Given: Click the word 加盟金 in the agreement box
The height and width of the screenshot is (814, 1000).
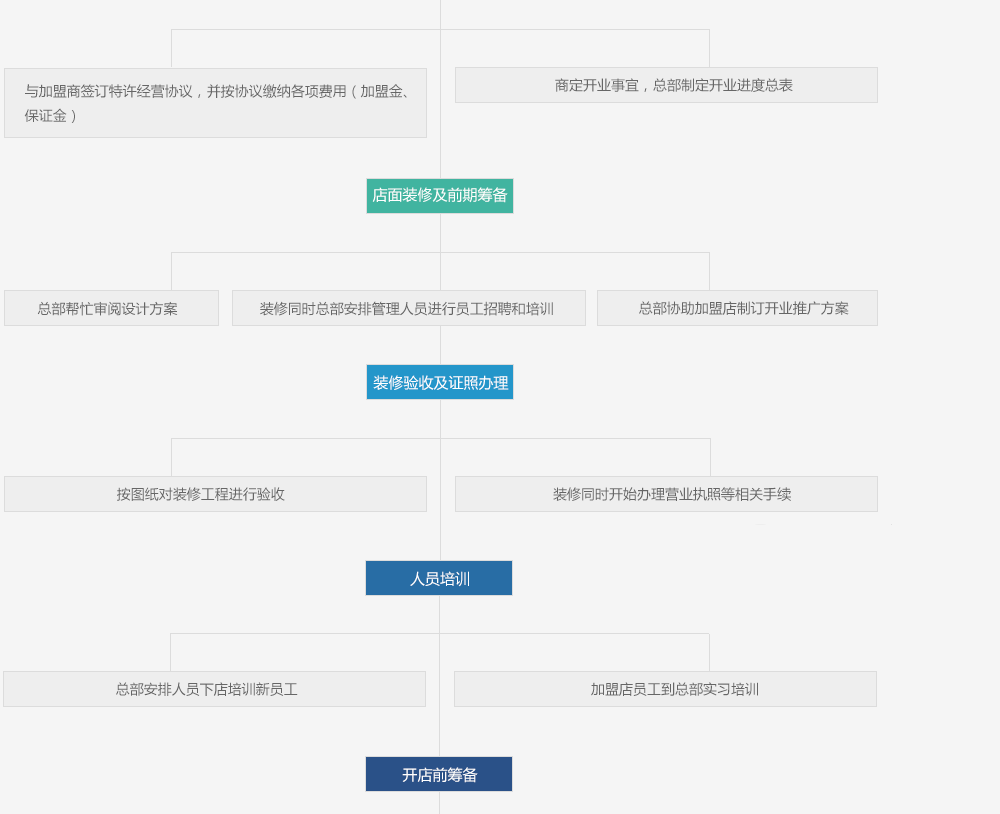Looking at the screenshot, I should [x=381, y=92].
